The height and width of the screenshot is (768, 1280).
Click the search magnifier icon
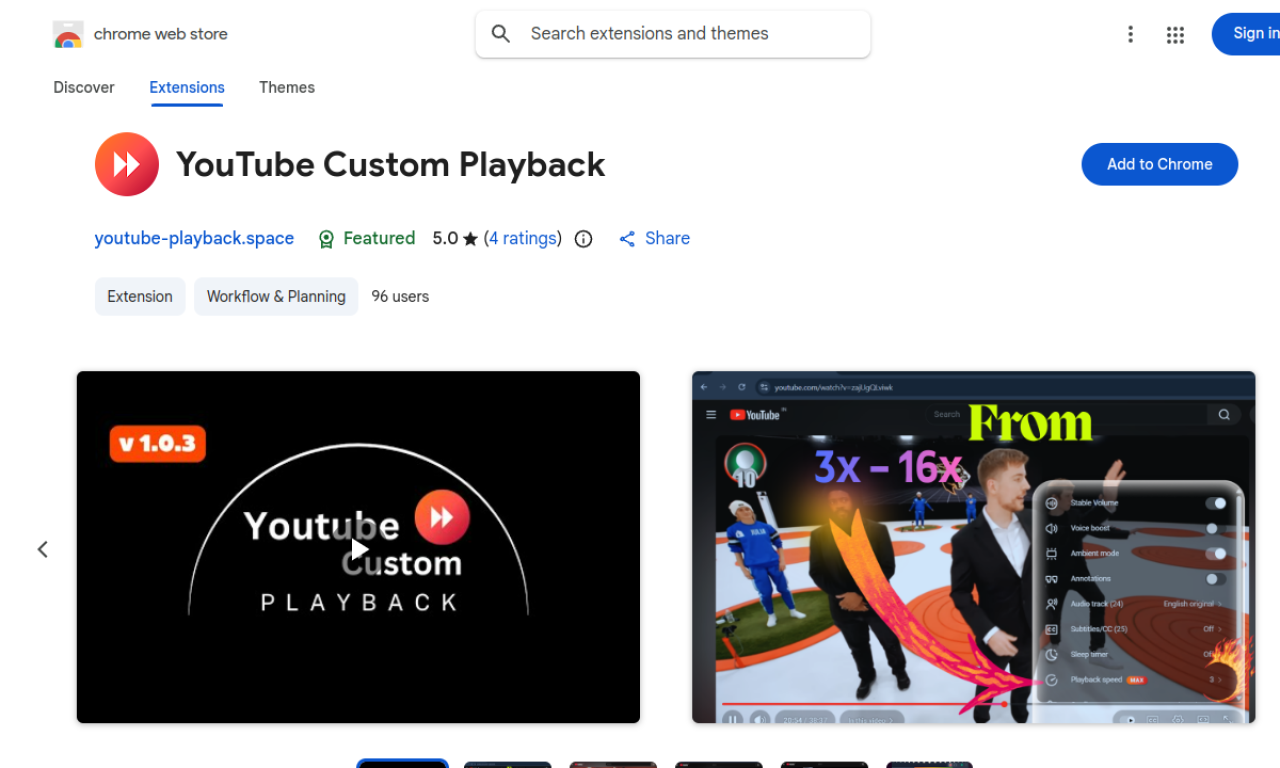500,33
